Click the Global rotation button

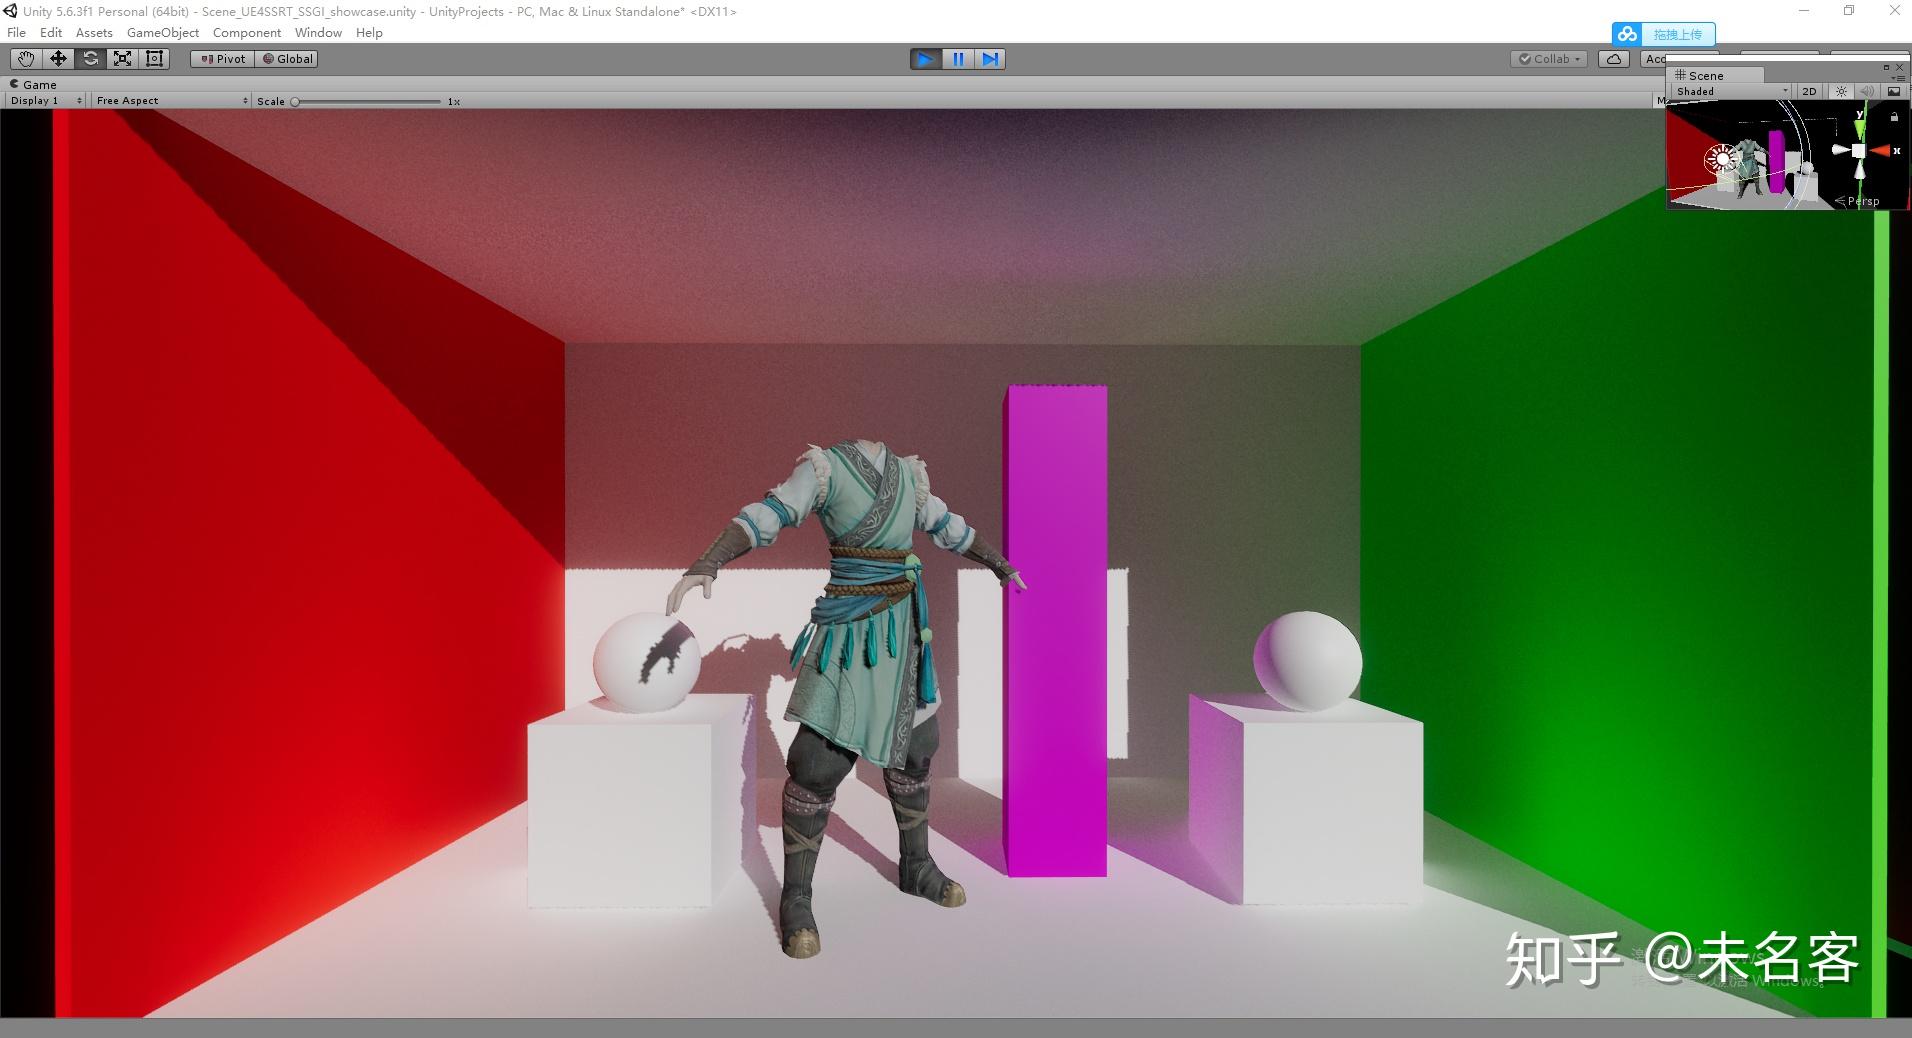[287, 59]
